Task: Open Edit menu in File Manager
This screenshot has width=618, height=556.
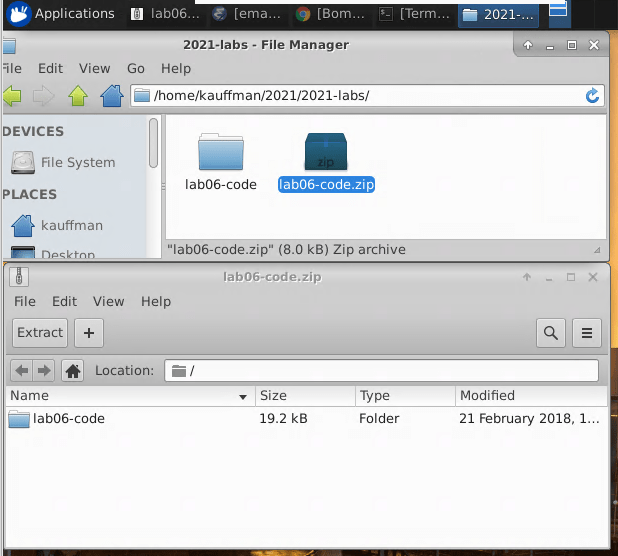Action: 50,69
